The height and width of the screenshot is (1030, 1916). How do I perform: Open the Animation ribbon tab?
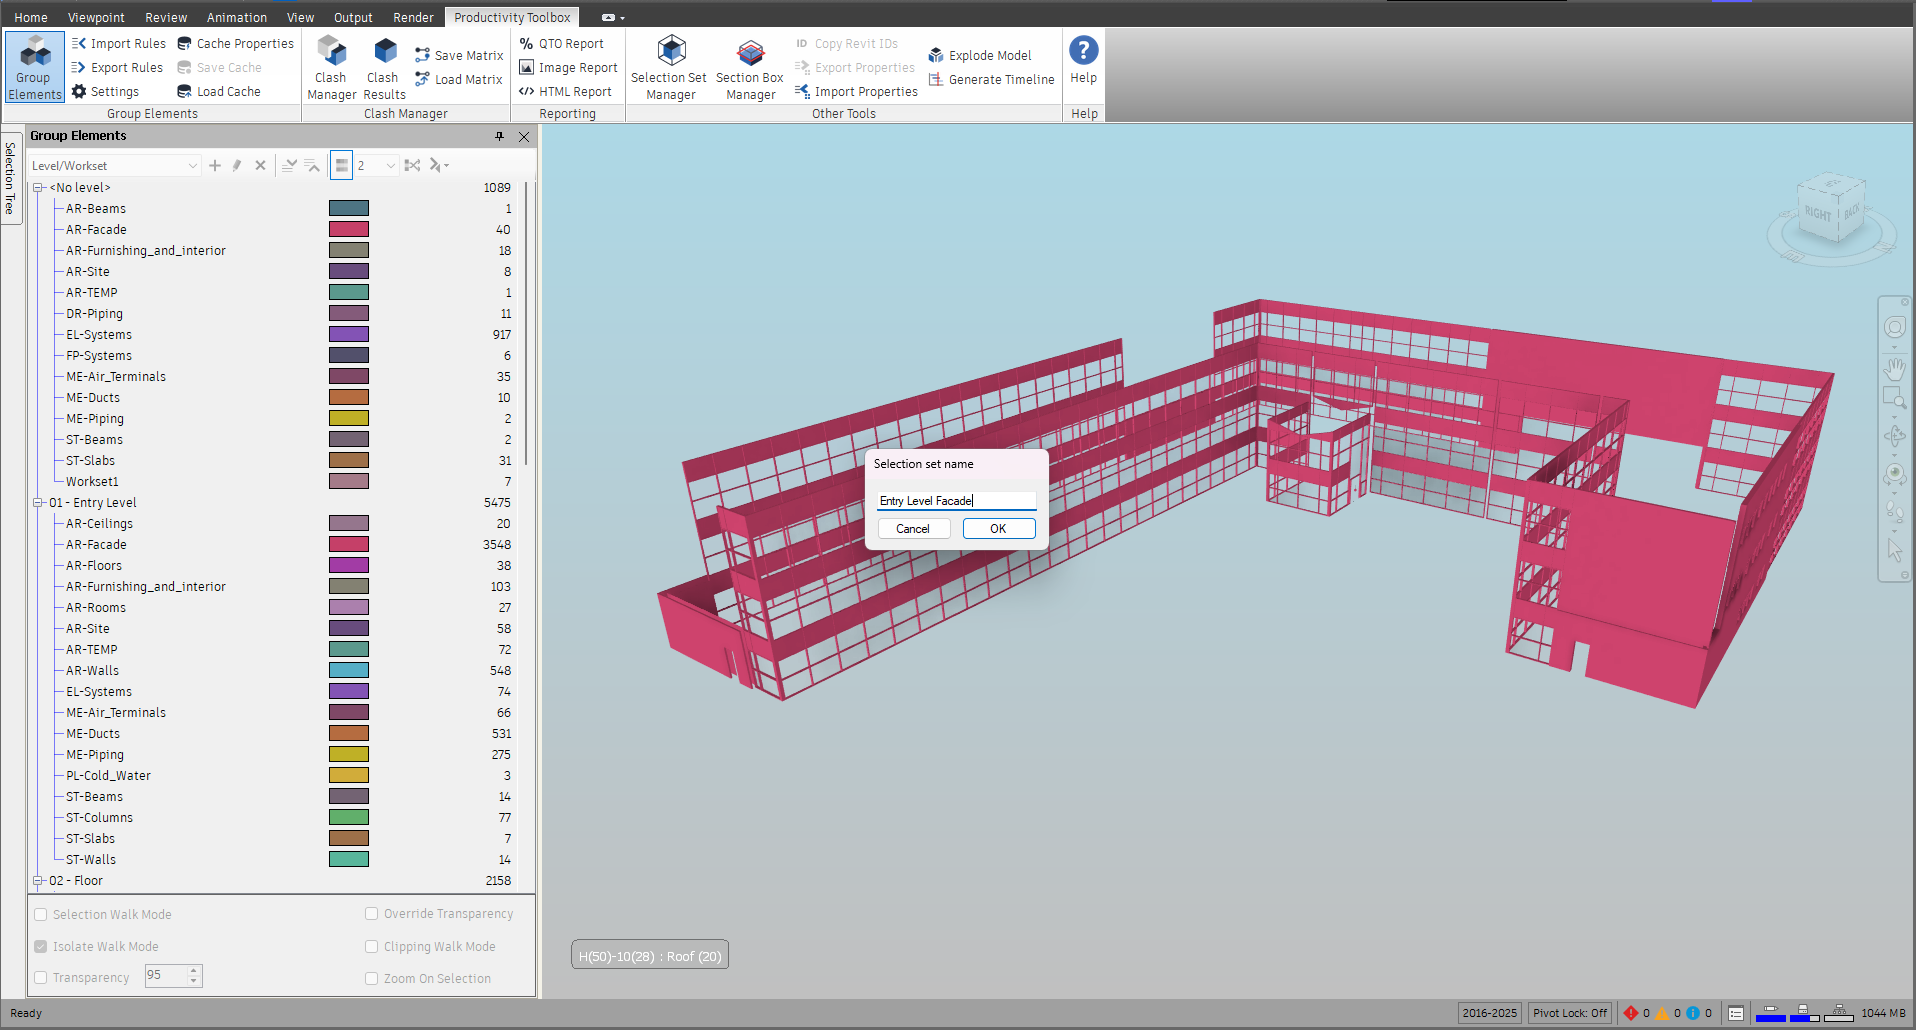[x=237, y=18]
